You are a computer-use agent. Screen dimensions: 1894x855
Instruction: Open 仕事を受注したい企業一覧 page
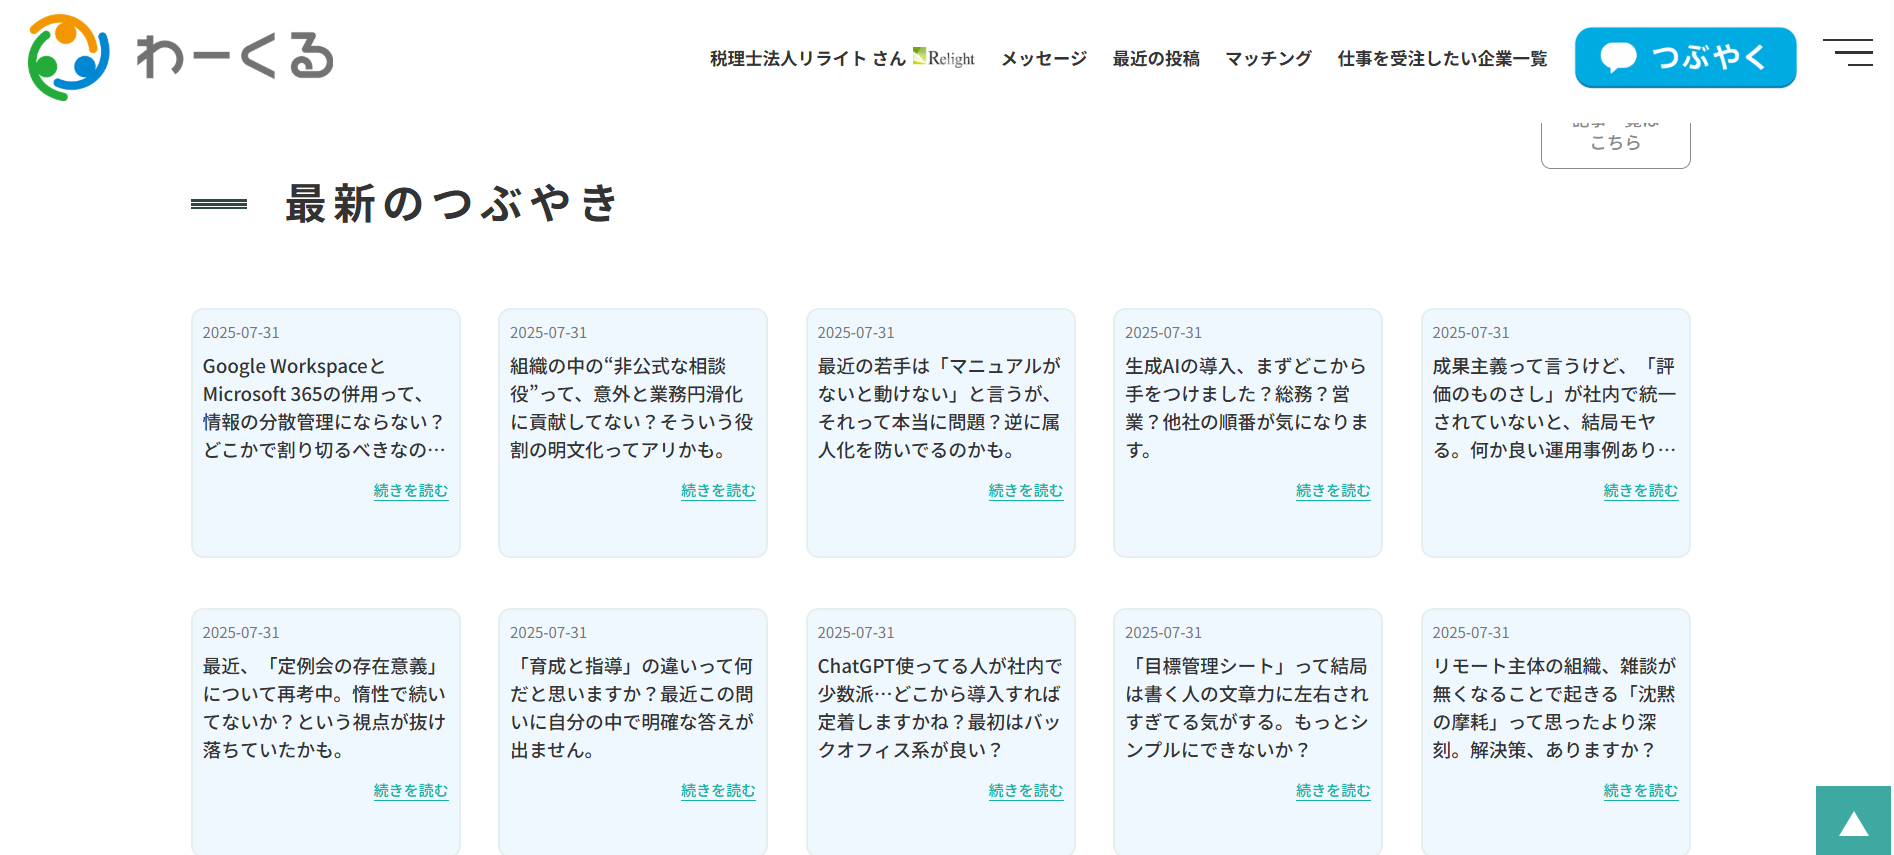pos(1441,59)
